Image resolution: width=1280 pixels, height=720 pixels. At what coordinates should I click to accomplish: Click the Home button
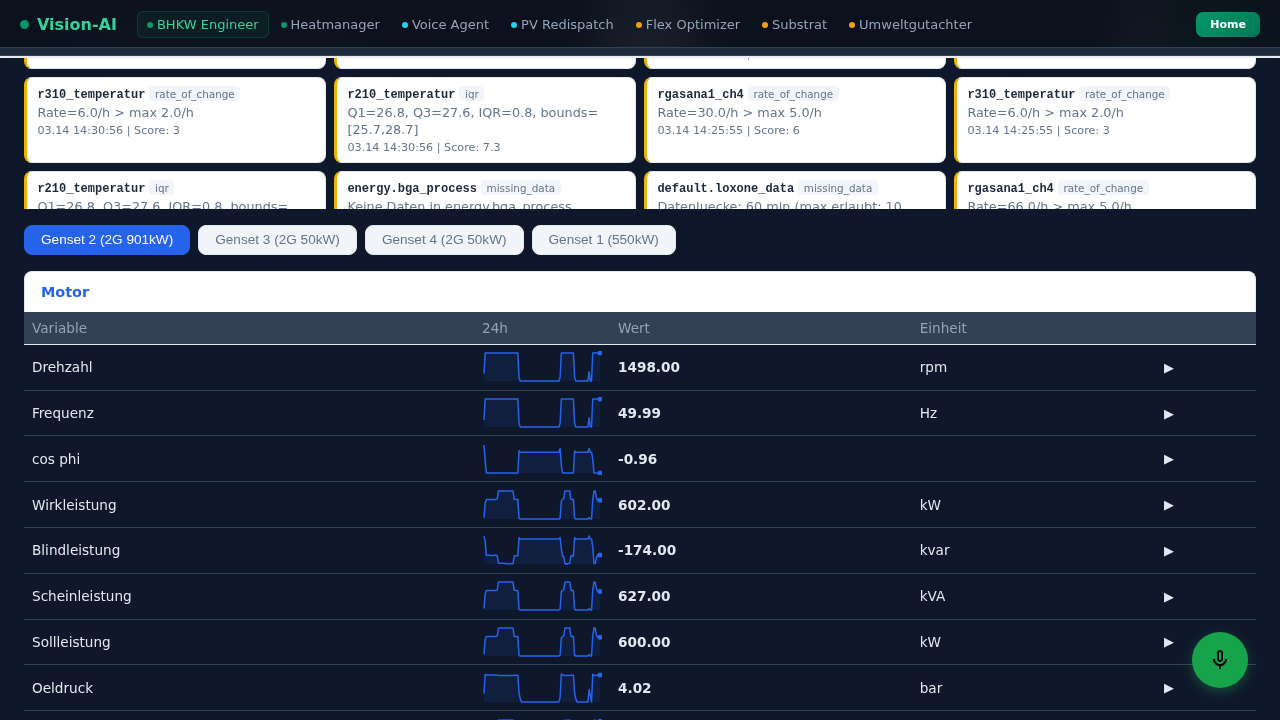[1227, 24]
